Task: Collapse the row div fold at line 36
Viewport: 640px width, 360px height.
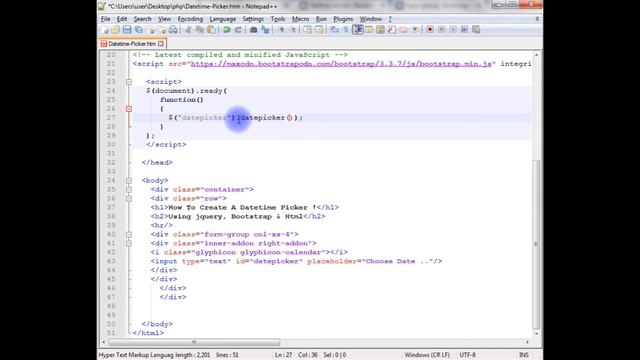Action: click(x=129, y=198)
